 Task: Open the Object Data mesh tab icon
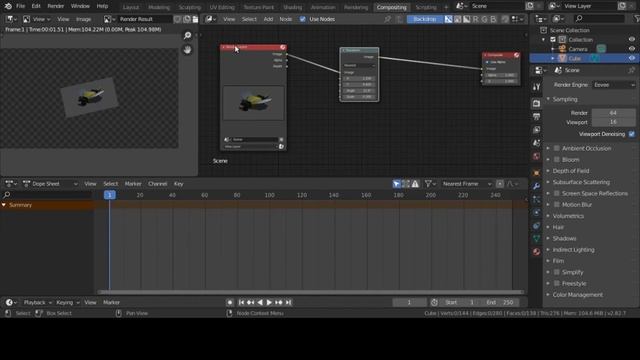(x=536, y=239)
